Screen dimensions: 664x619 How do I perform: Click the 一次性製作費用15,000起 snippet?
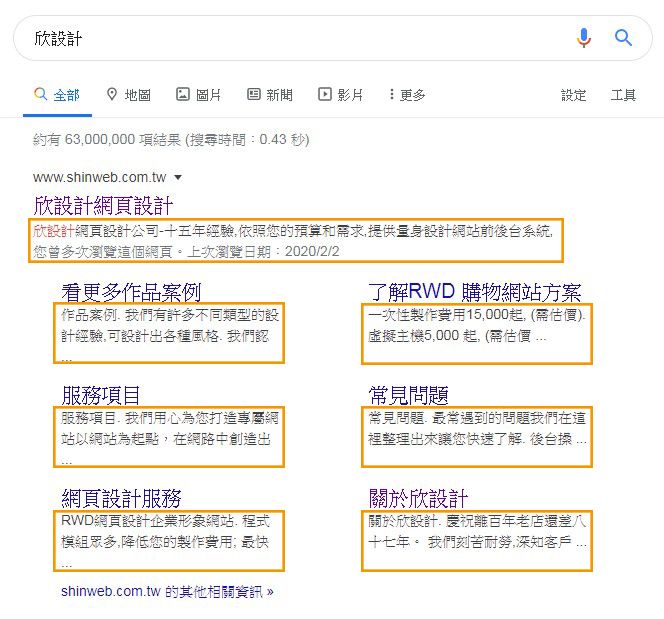[x=477, y=325]
